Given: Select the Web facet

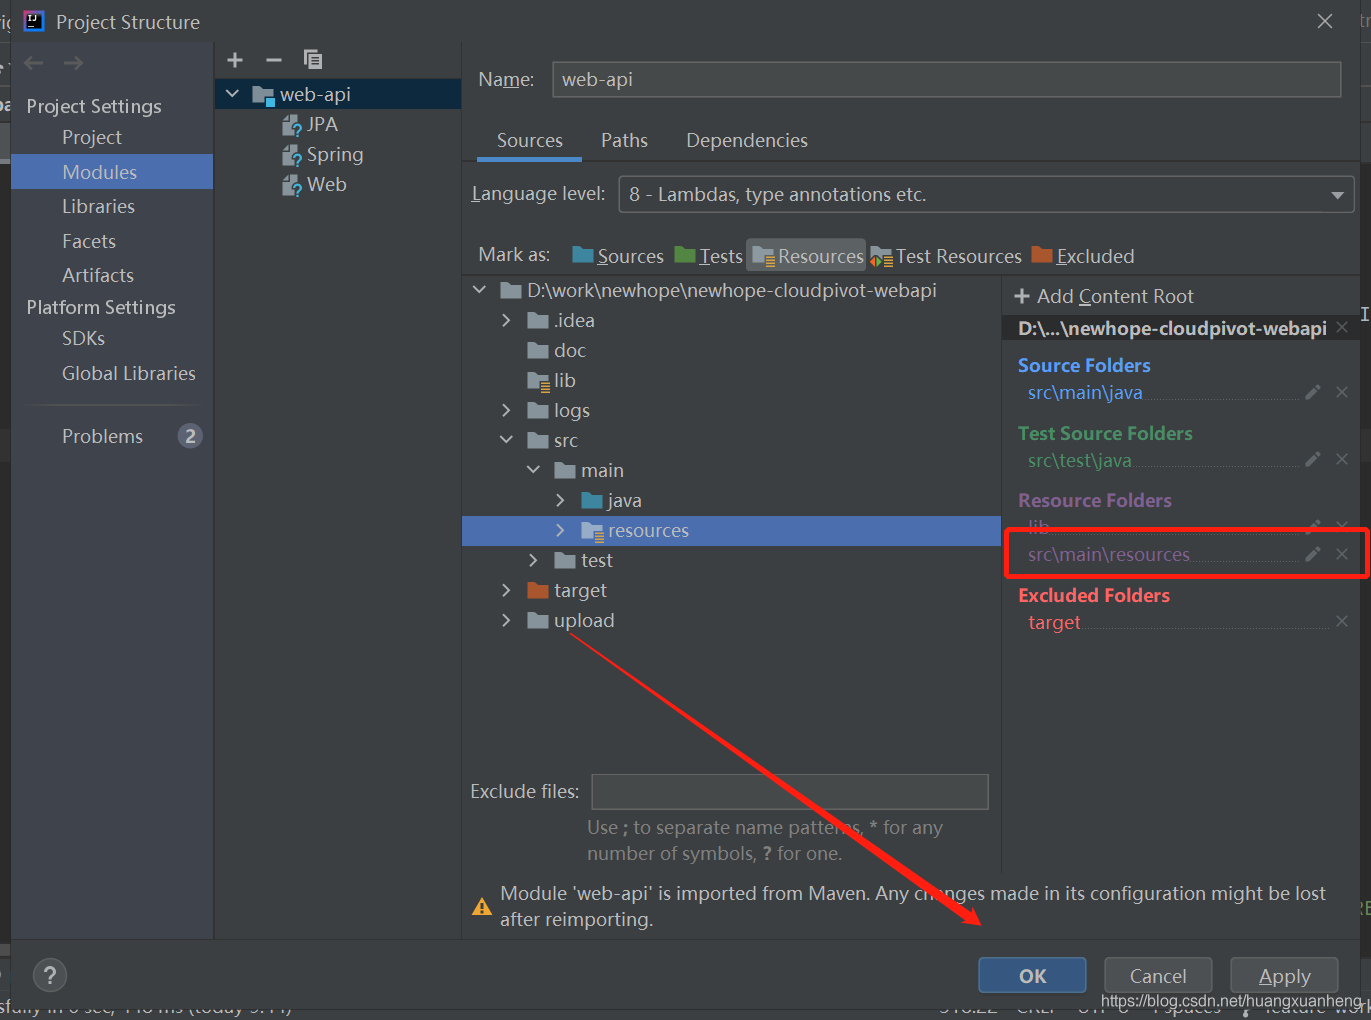Looking at the screenshot, I should [x=314, y=184].
